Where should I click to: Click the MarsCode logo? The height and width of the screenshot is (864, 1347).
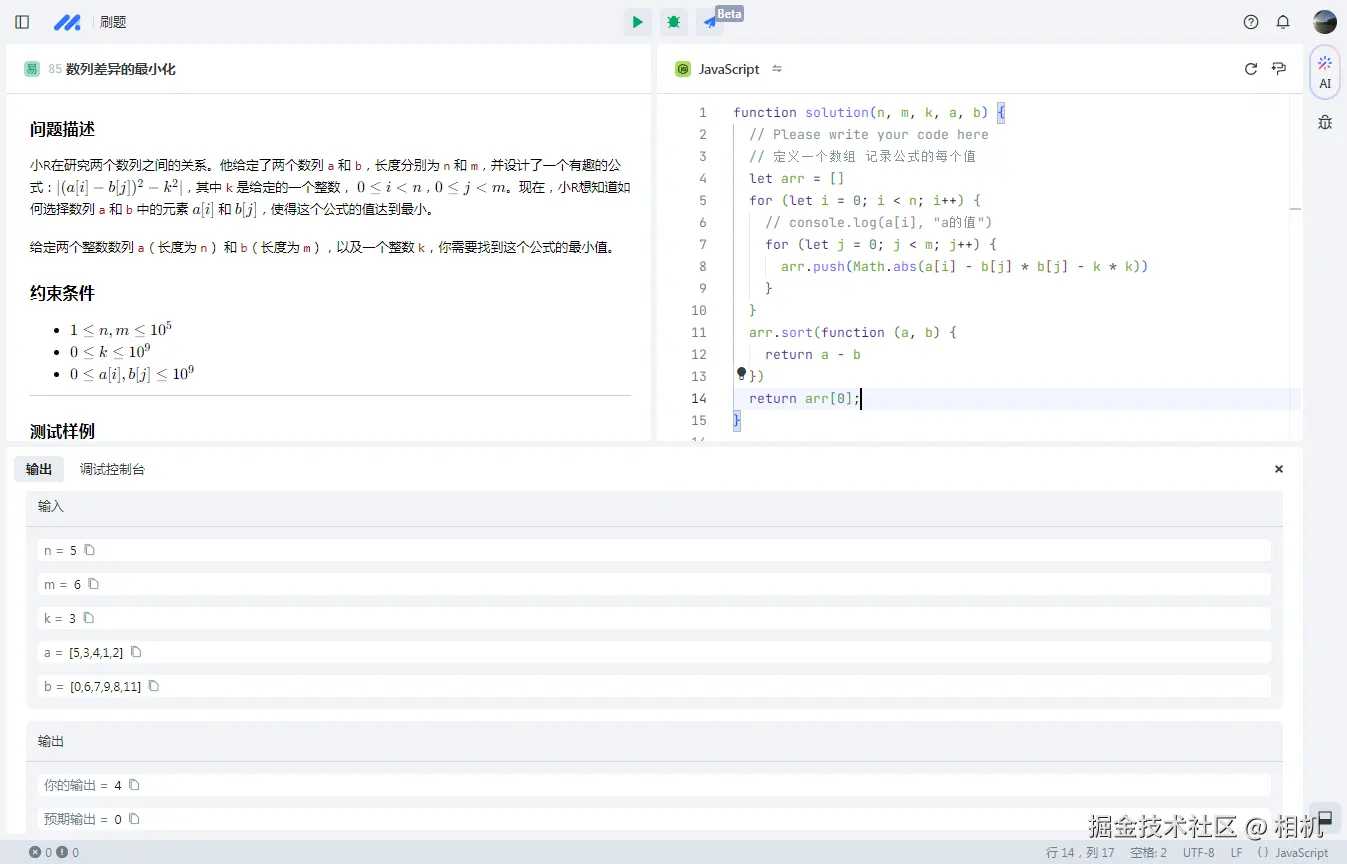[x=67, y=21]
